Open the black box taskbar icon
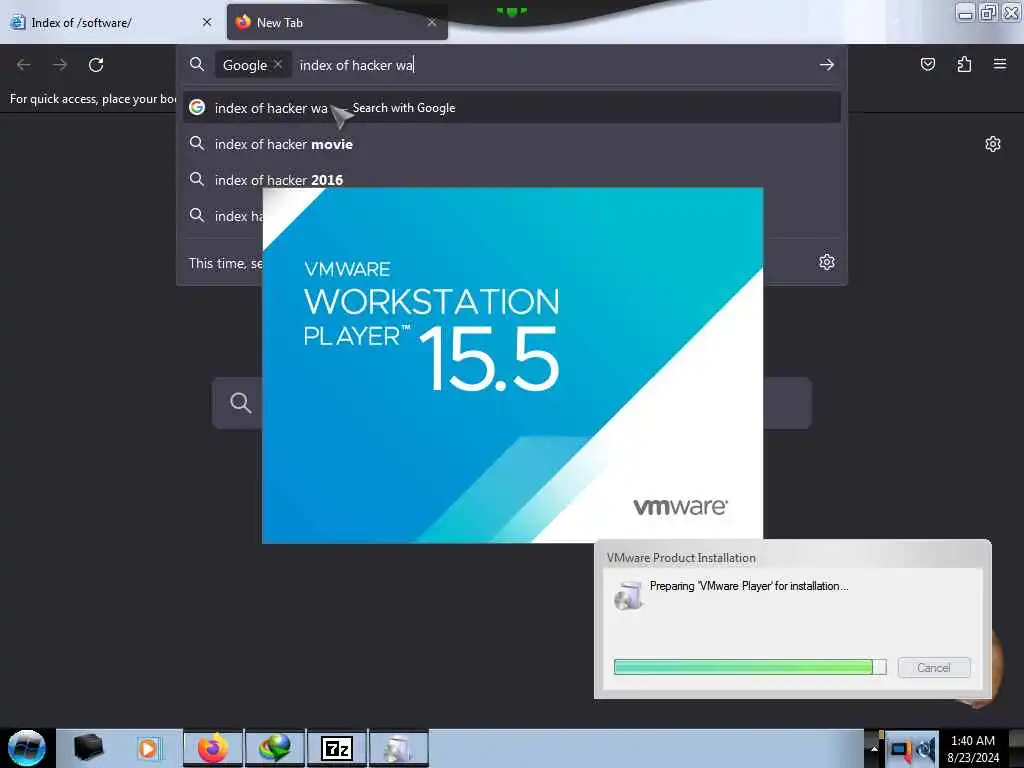Viewport: 1024px width, 768px height. click(x=88, y=748)
